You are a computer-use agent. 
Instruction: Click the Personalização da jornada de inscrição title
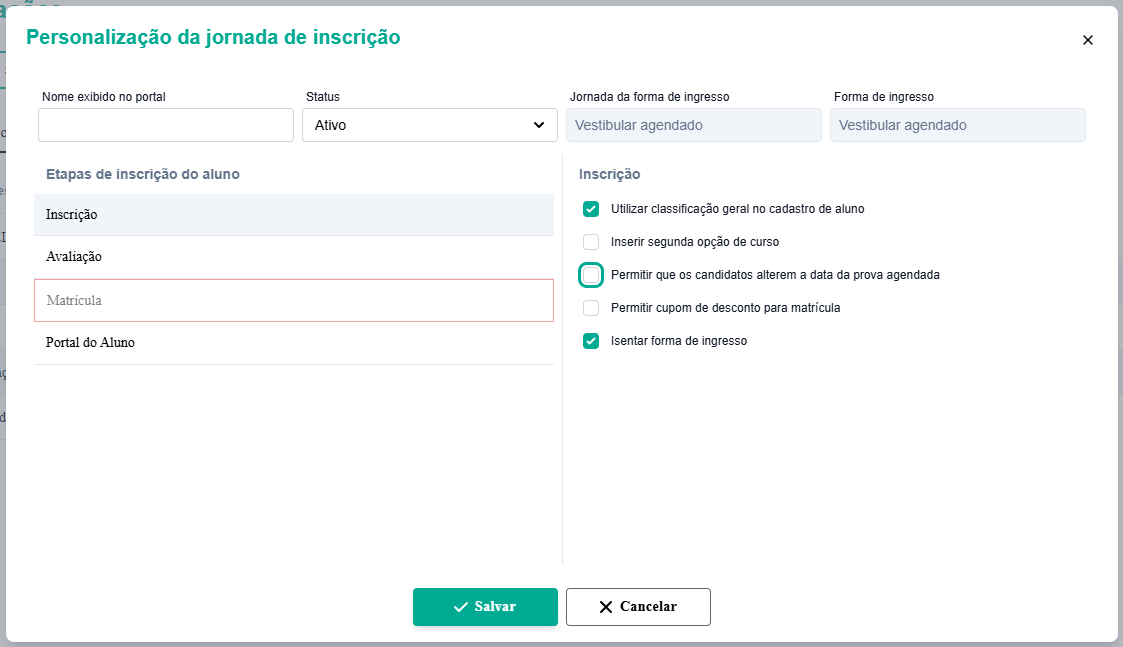[213, 37]
